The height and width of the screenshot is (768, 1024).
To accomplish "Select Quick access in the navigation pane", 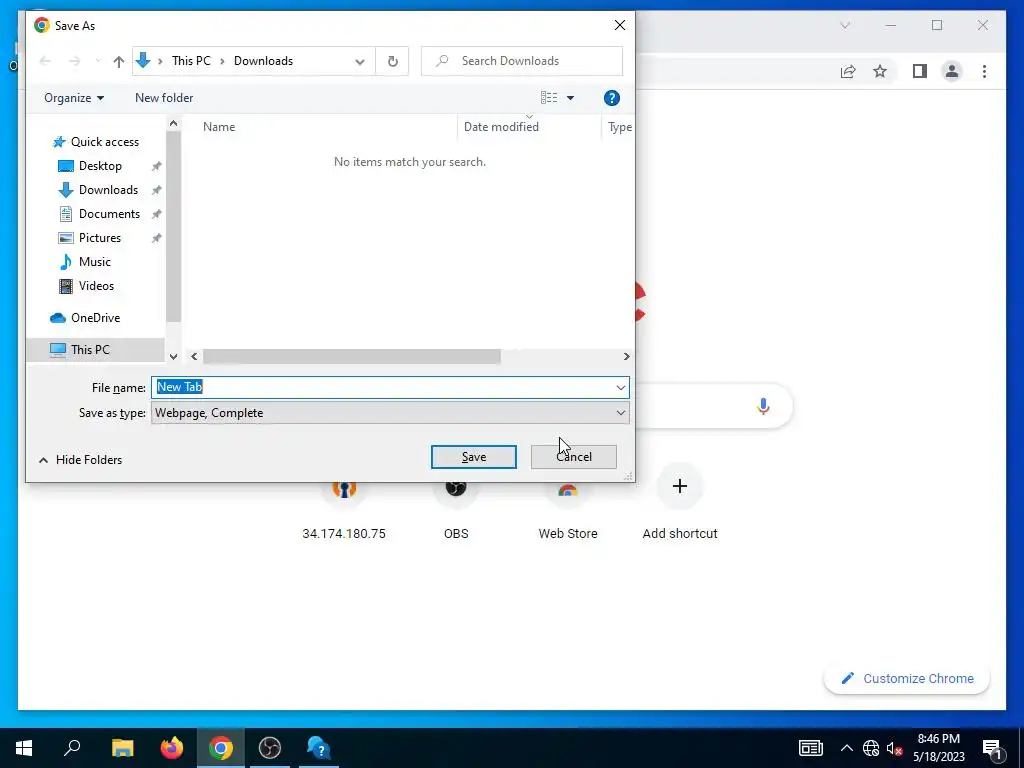I will coord(104,142).
